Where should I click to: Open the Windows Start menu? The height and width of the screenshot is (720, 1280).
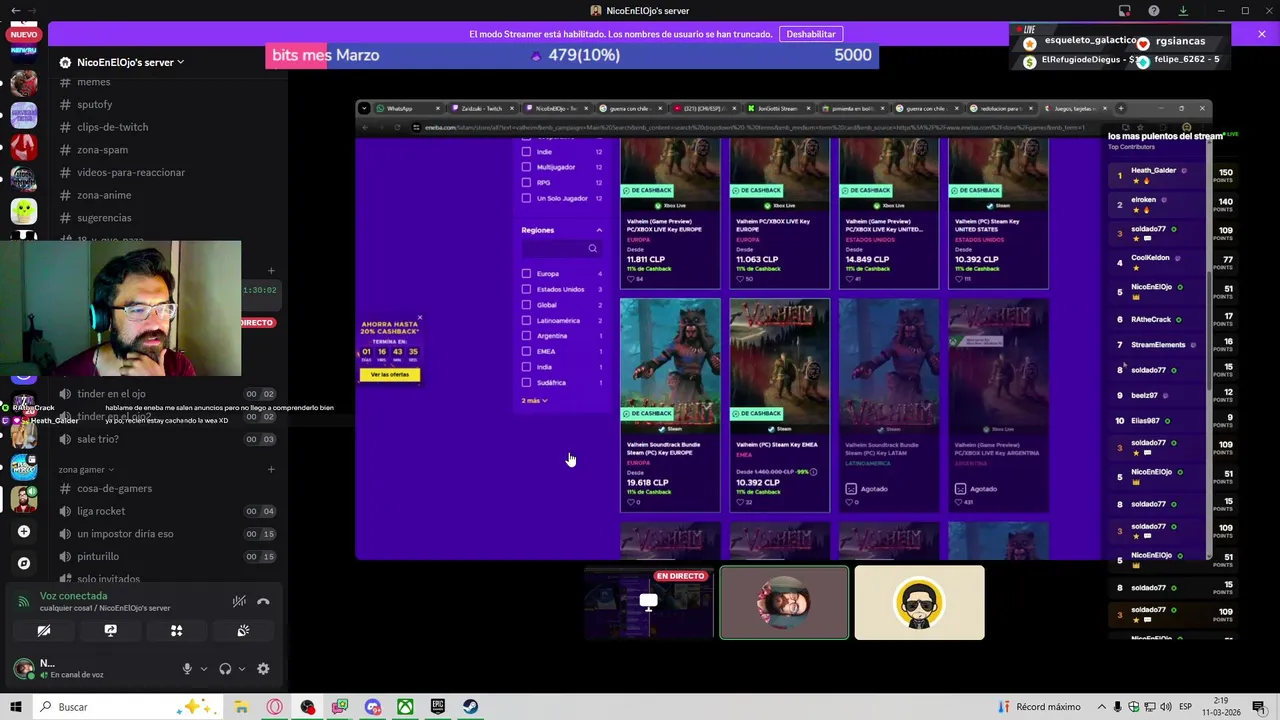tap(16, 707)
